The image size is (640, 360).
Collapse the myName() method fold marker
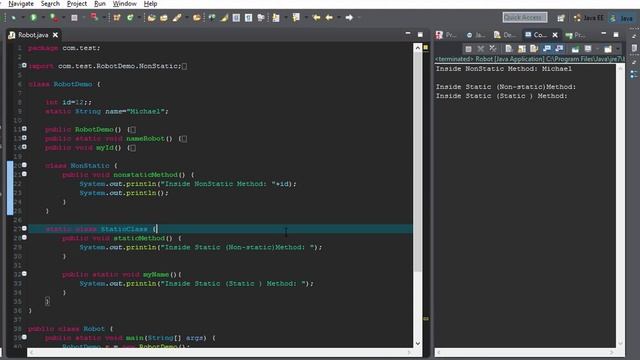(24, 274)
